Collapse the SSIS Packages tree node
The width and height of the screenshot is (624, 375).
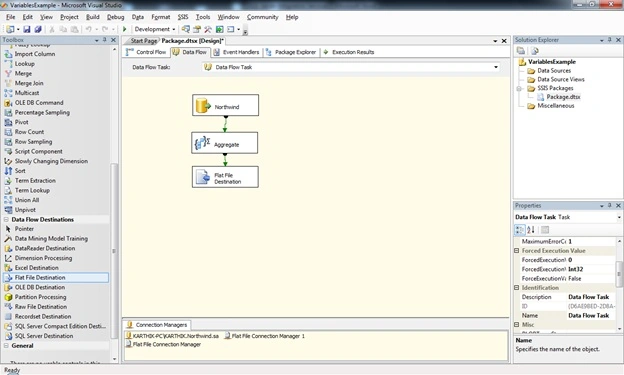tap(519, 88)
